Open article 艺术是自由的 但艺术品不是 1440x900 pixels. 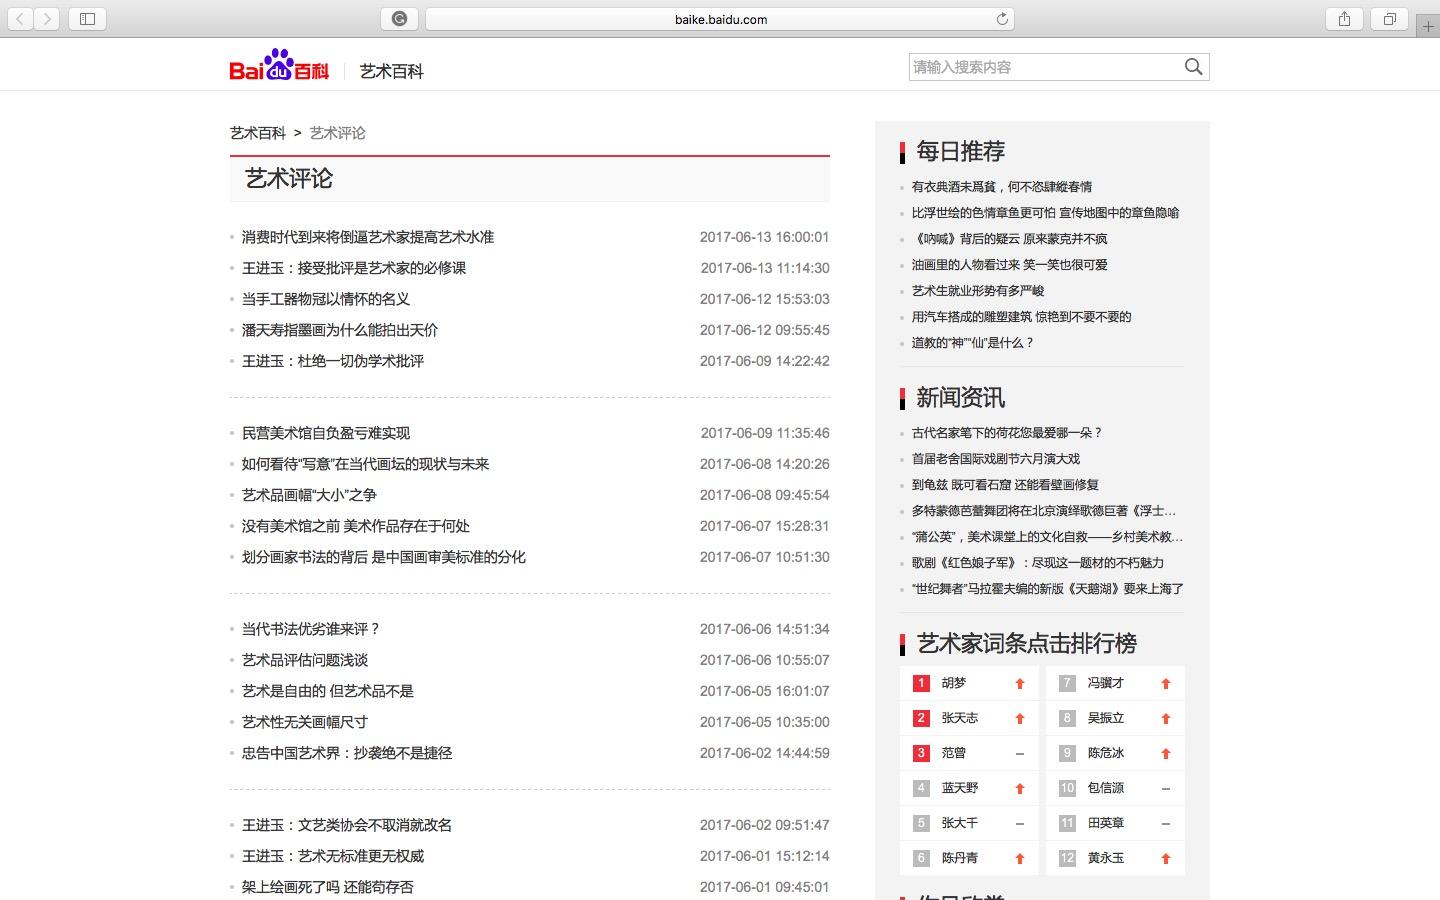tap(328, 691)
